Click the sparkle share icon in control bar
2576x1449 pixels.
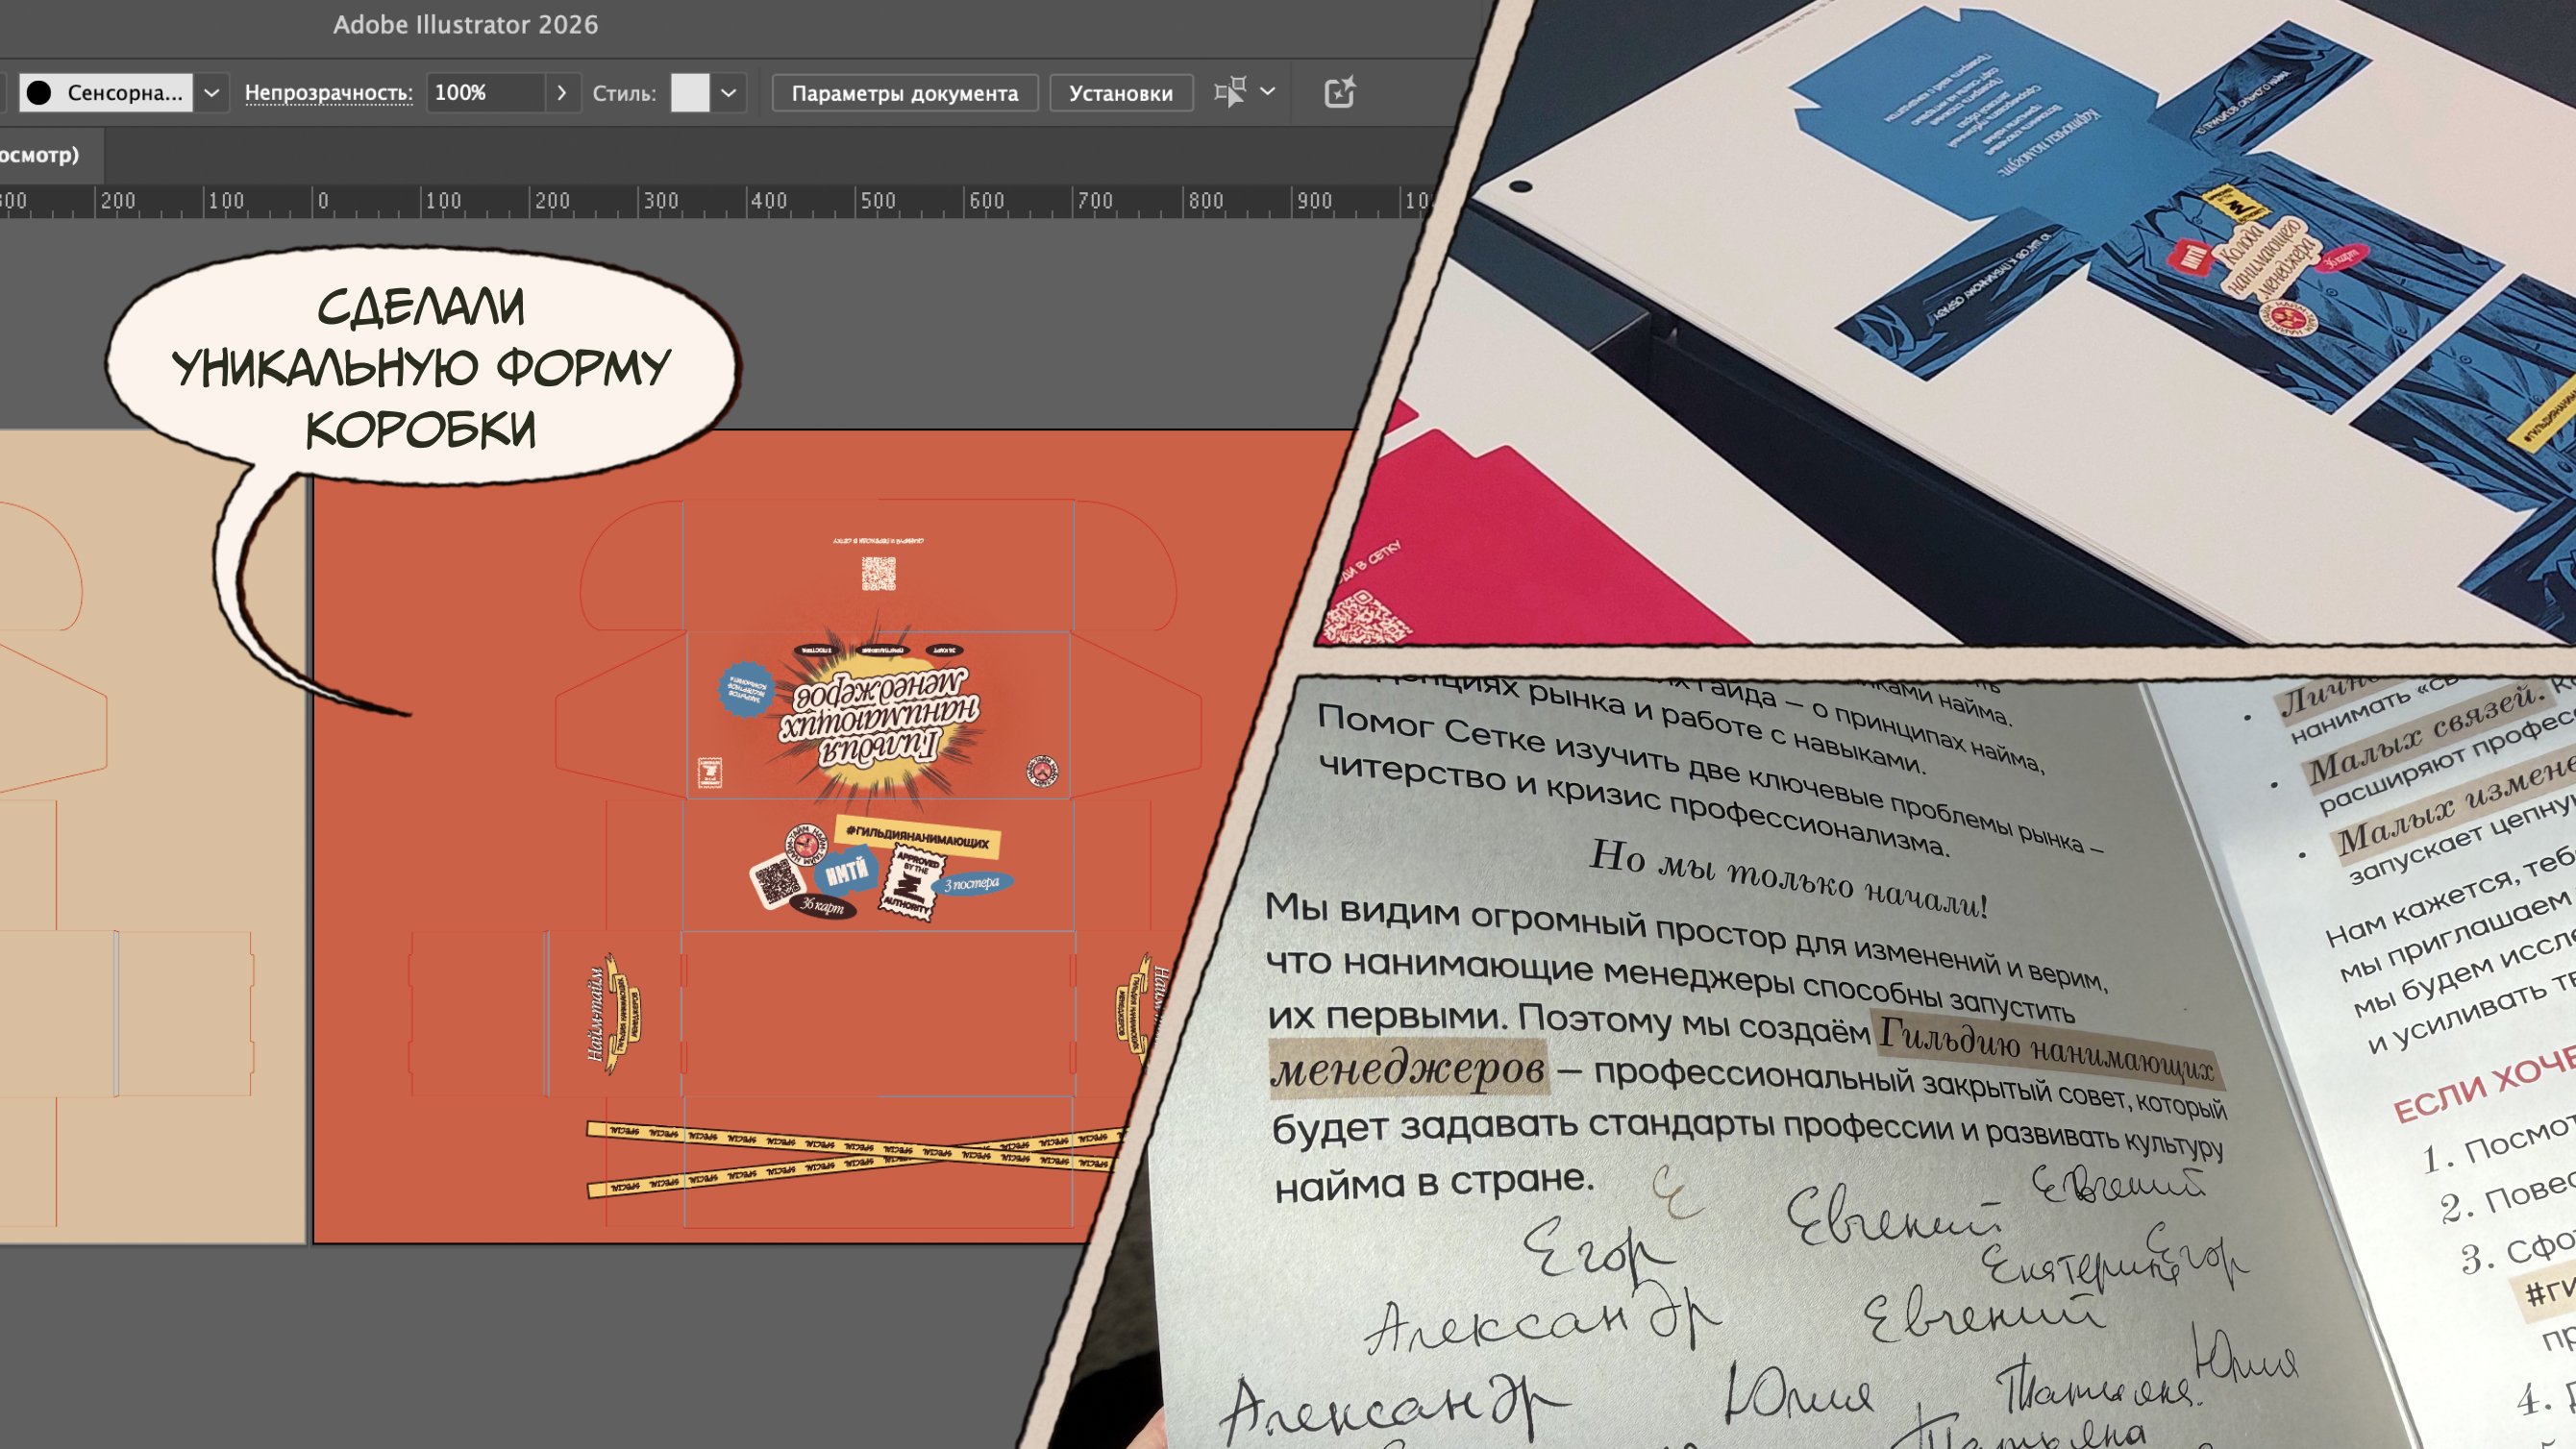1338,92
